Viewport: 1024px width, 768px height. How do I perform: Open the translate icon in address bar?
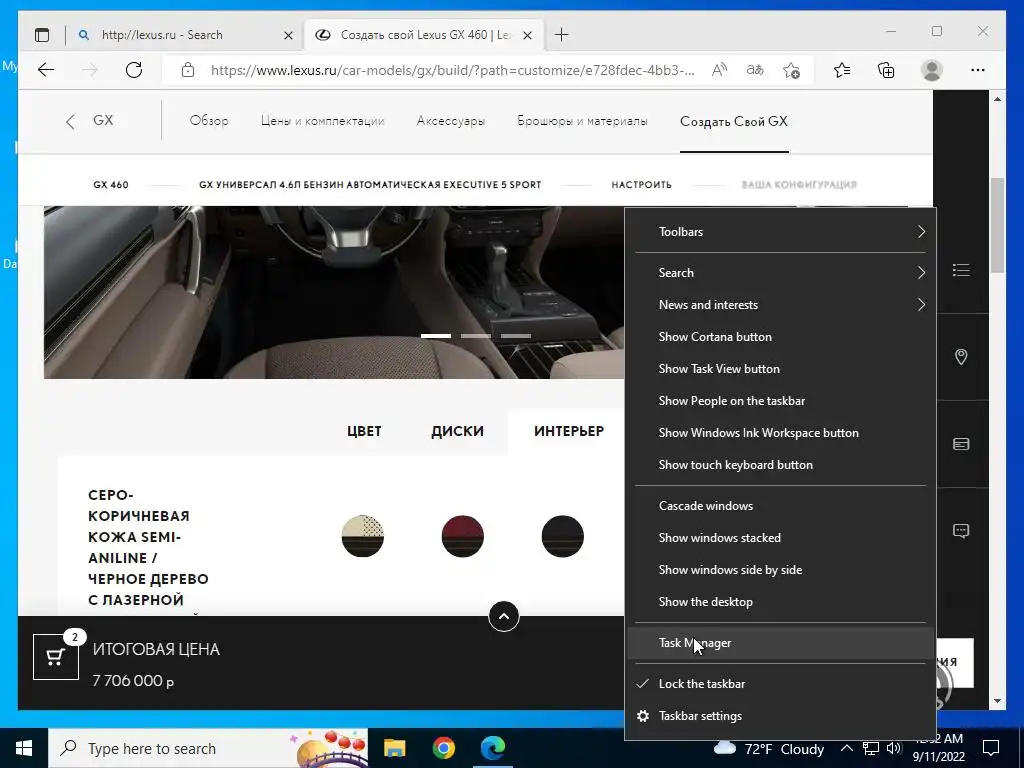point(755,70)
